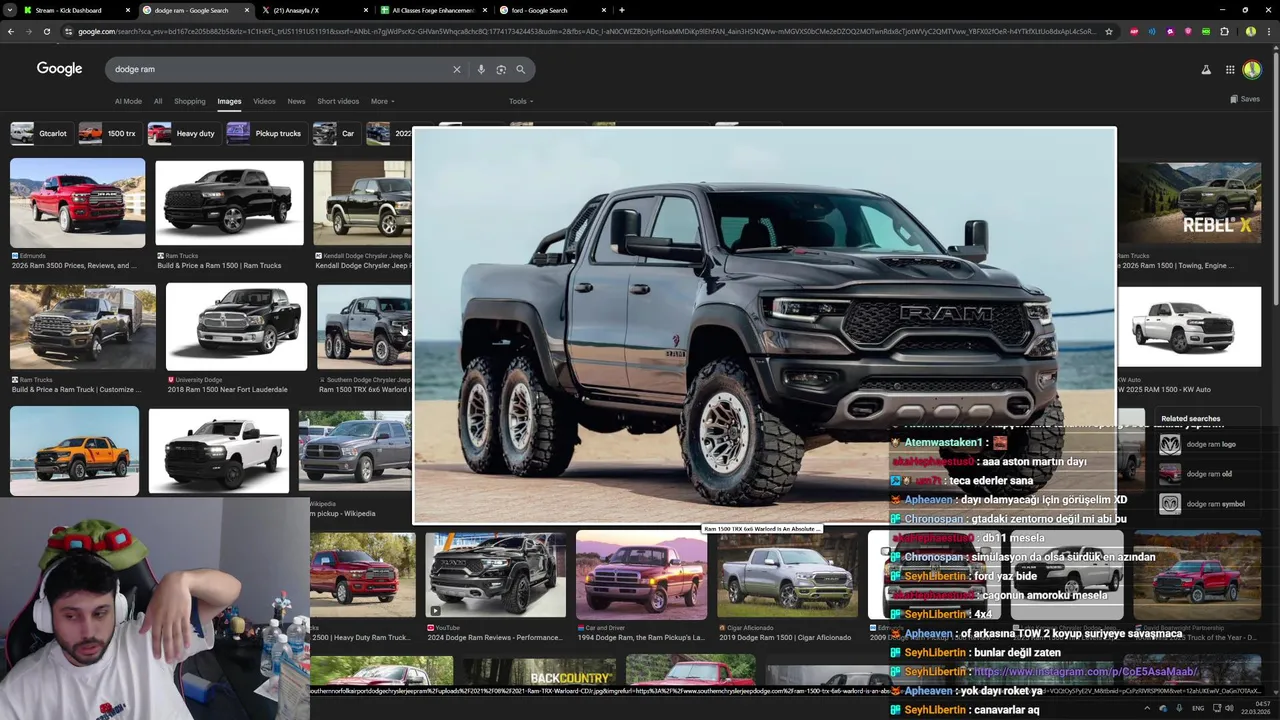Switch to AI Mode tab

pyautogui.click(x=128, y=101)
